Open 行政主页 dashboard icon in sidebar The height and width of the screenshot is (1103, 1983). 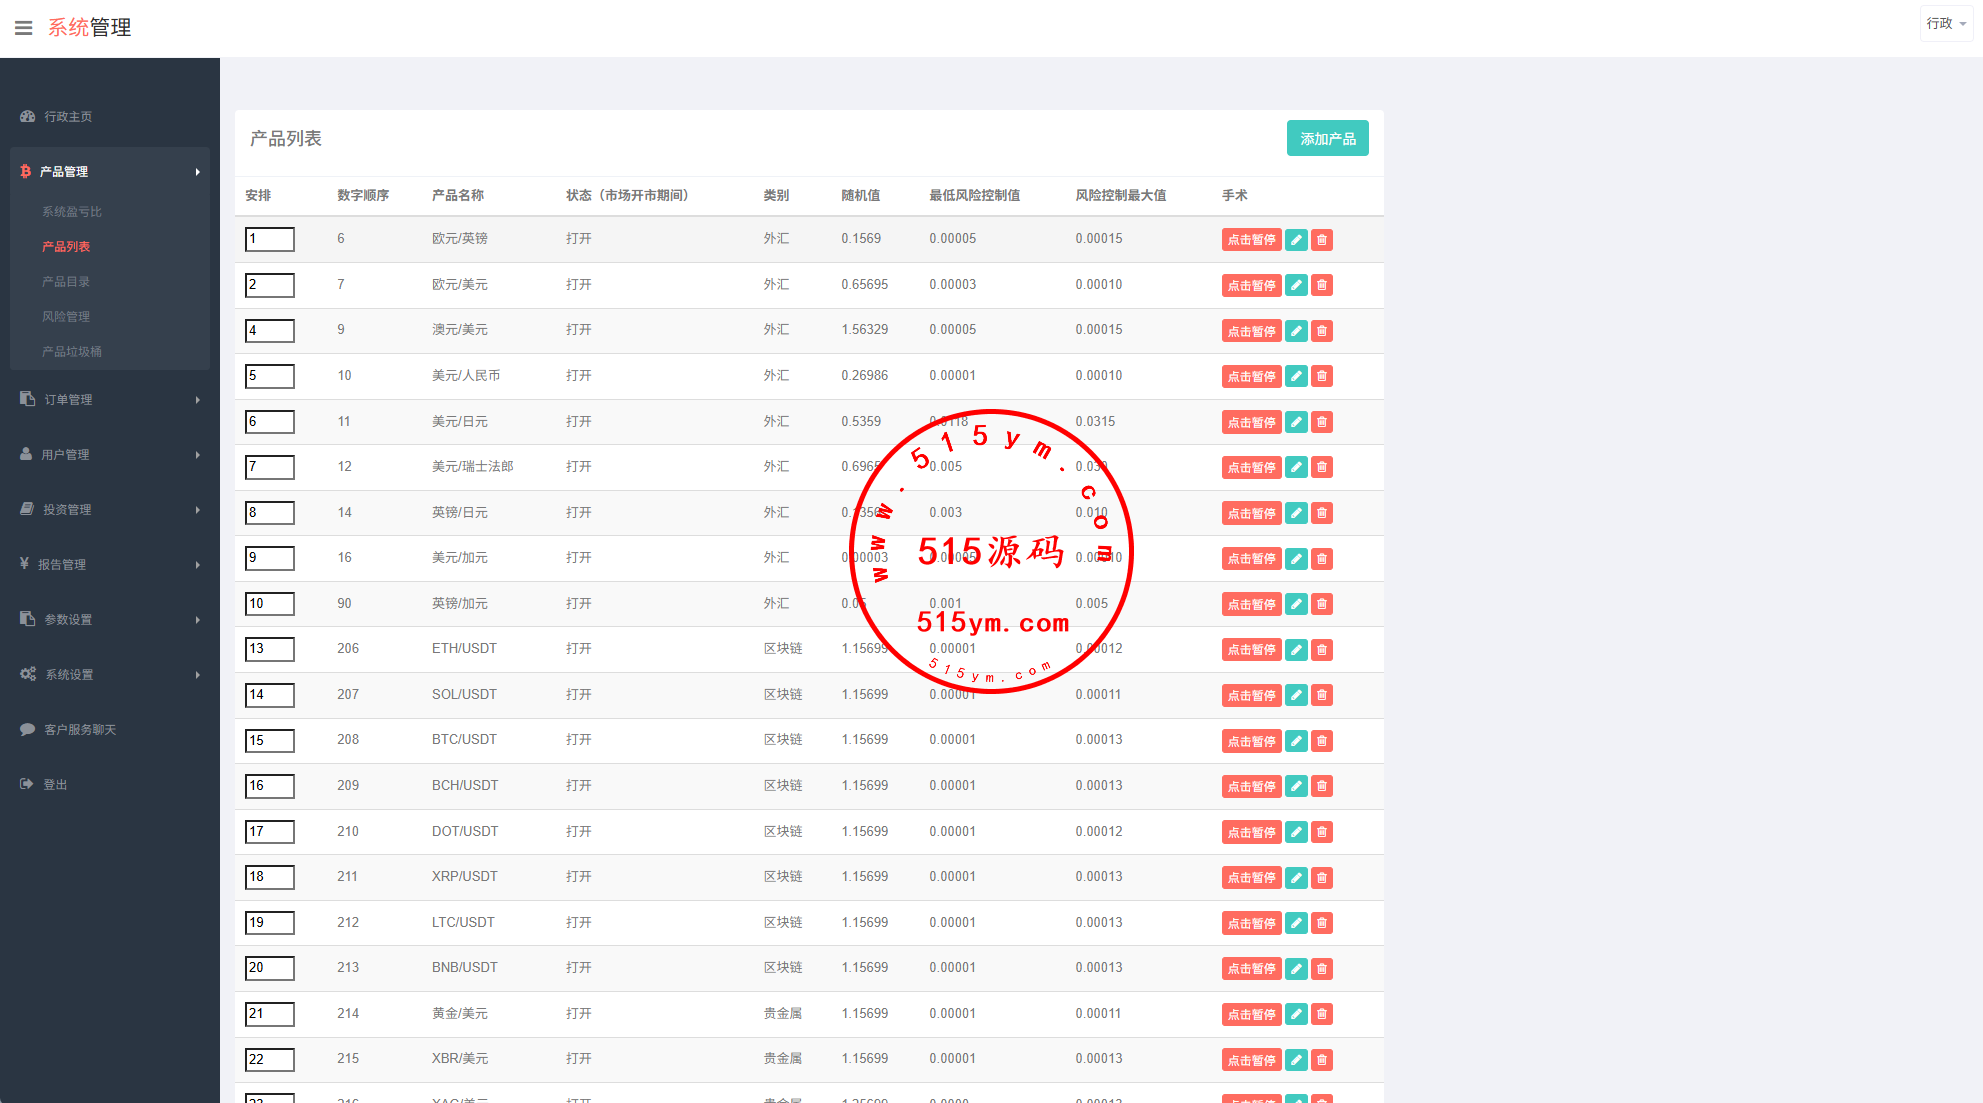click(x=28, y=117)
